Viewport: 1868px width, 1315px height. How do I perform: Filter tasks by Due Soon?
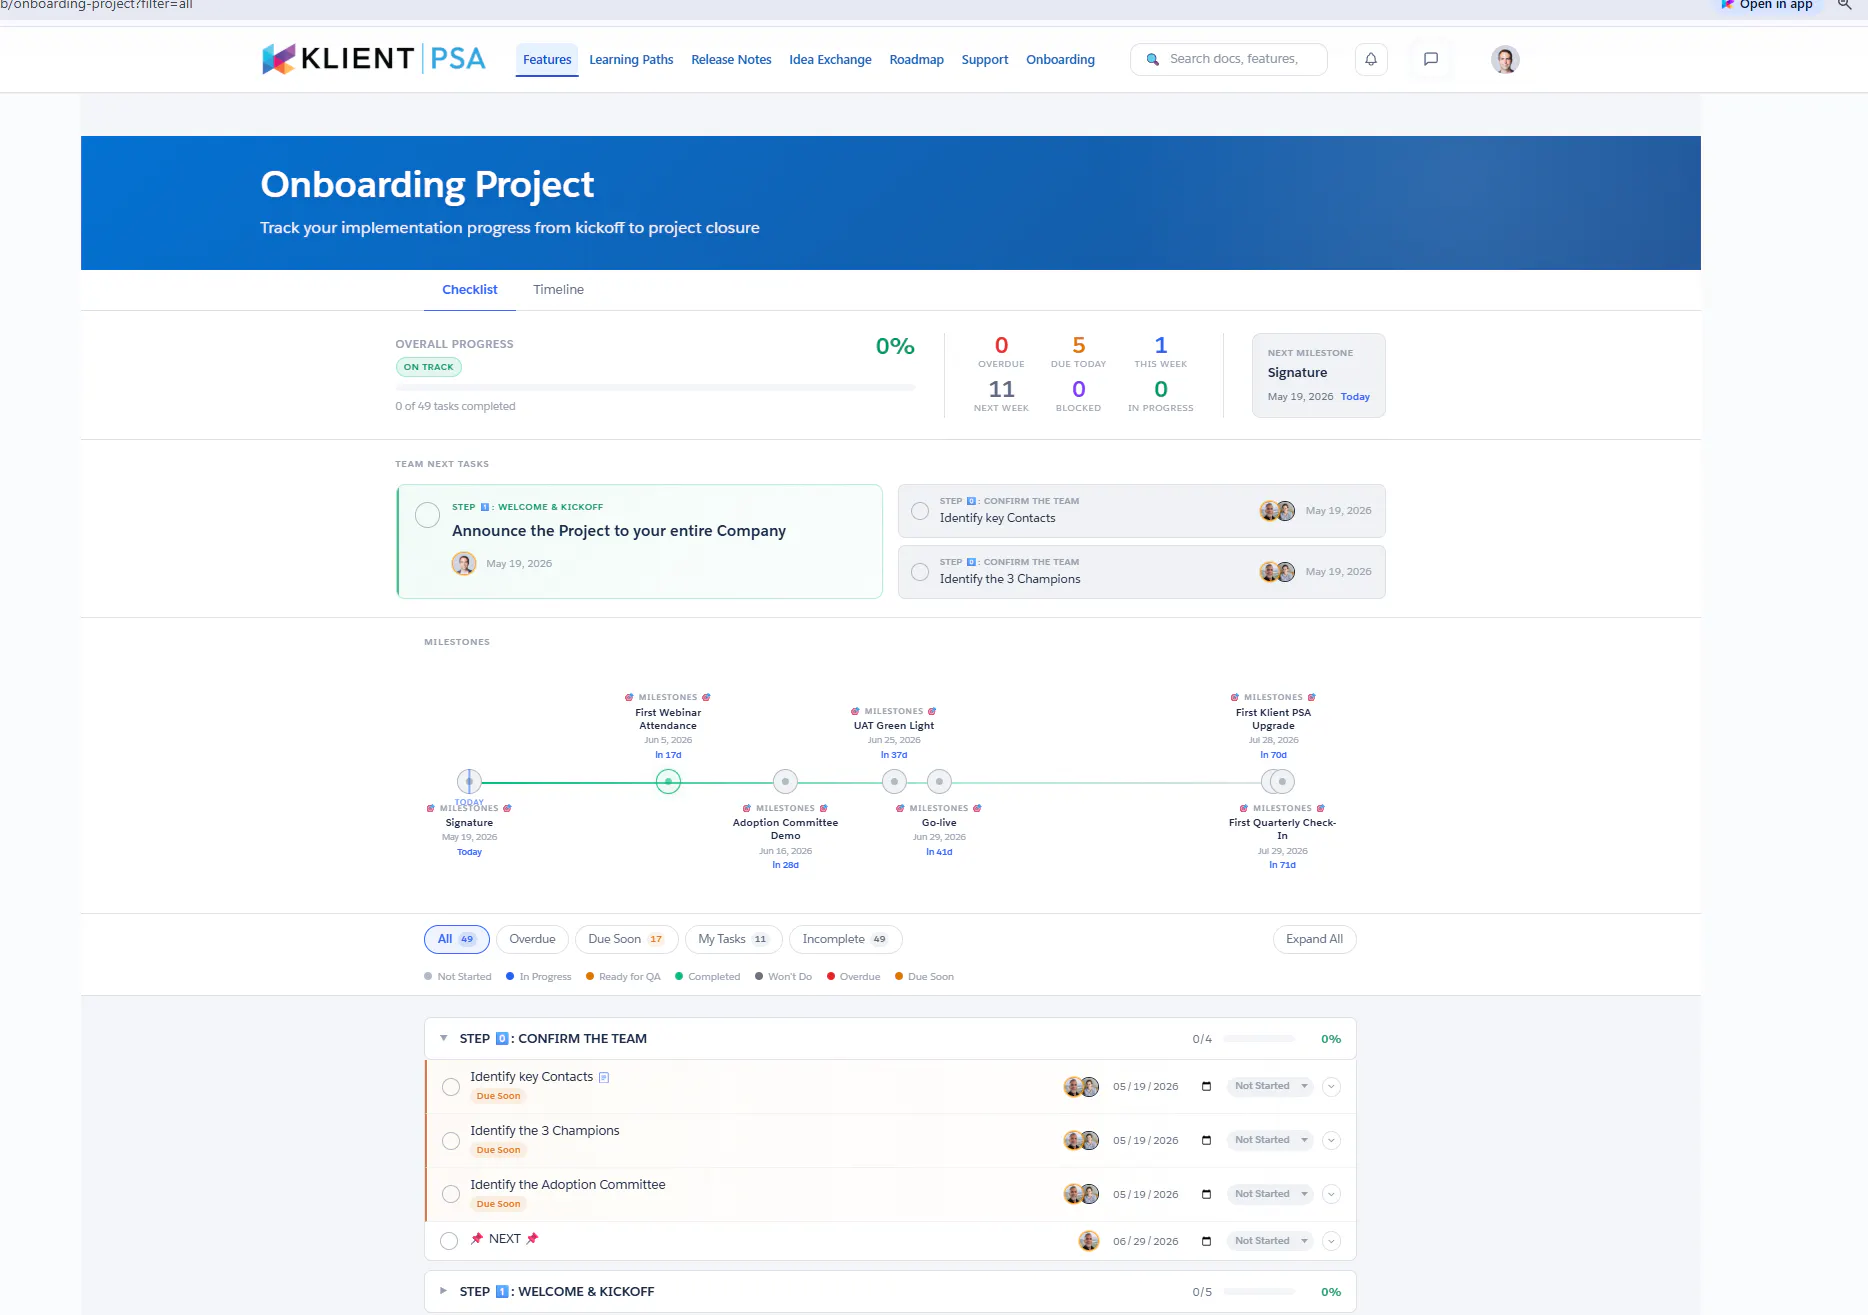pos(626,939)
